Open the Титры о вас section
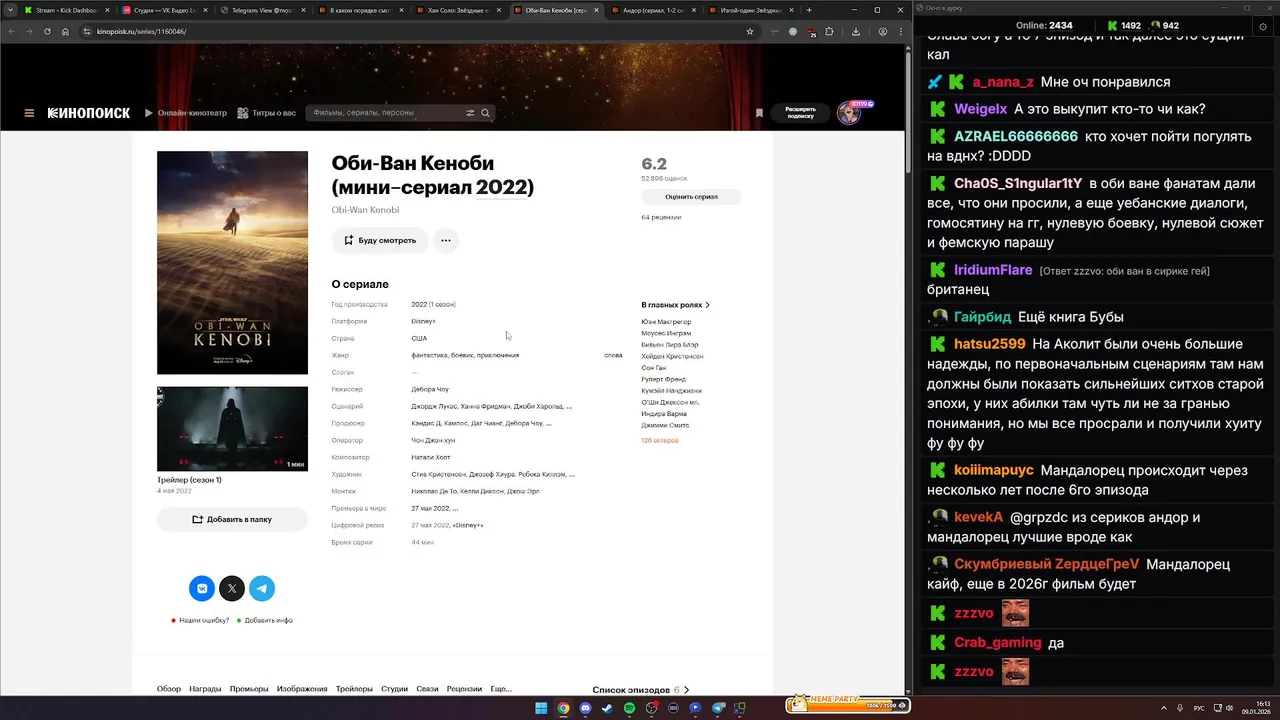Screen dimensions: 1280x720 coord(267,113)
